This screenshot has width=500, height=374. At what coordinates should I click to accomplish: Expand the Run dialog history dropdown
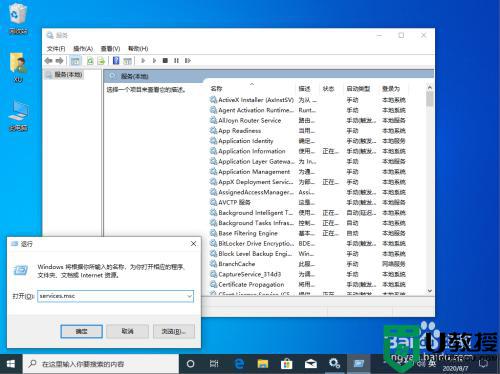[190, 296]
